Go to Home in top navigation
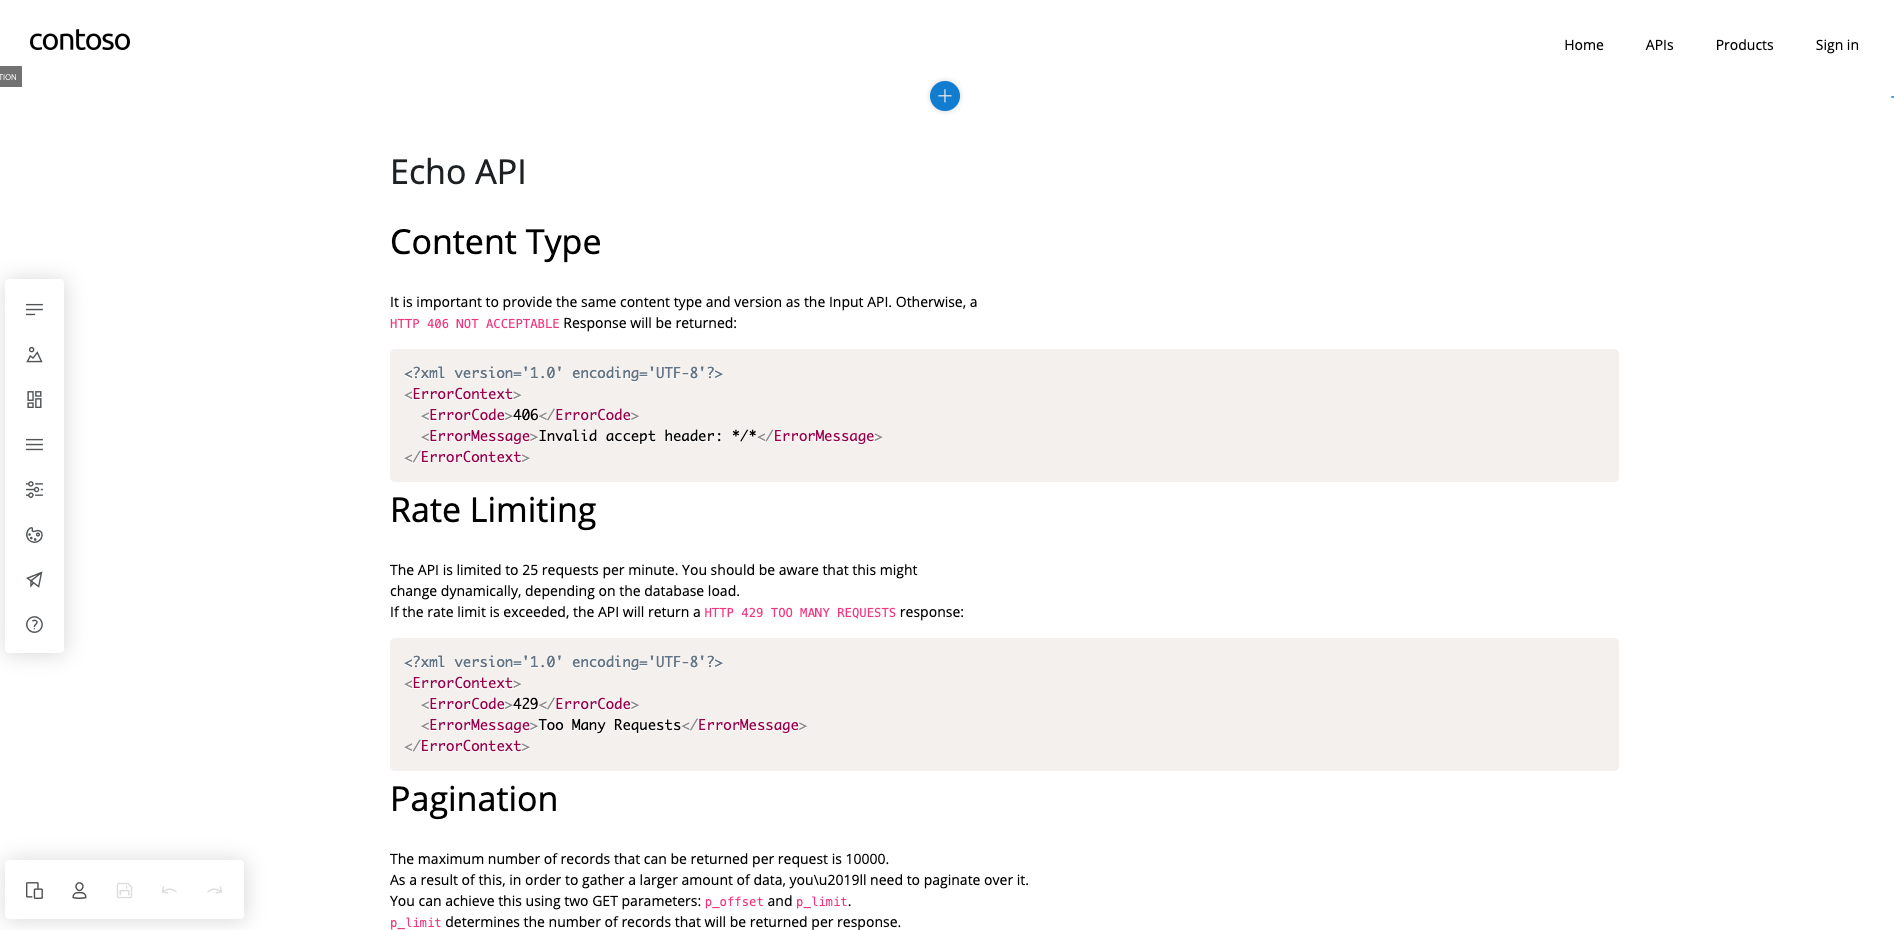 click(1583, 45)
